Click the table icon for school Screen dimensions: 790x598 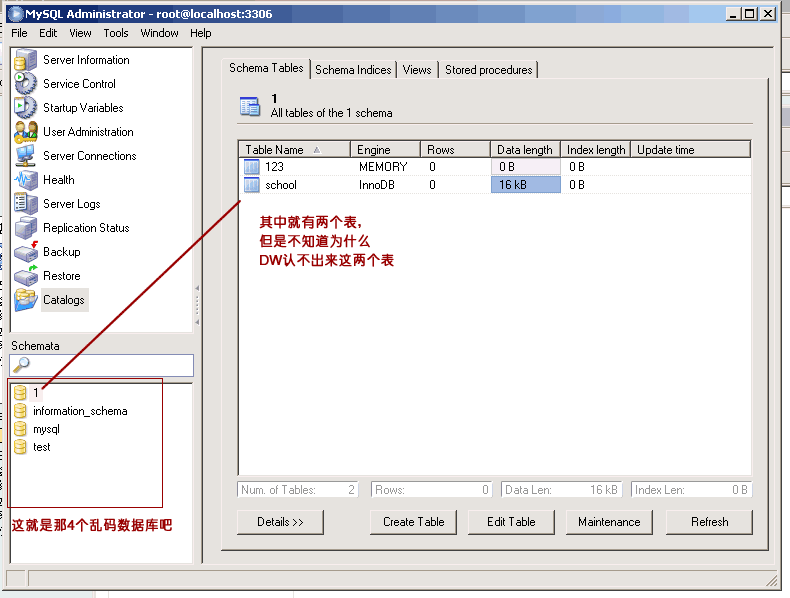point(251,185)
